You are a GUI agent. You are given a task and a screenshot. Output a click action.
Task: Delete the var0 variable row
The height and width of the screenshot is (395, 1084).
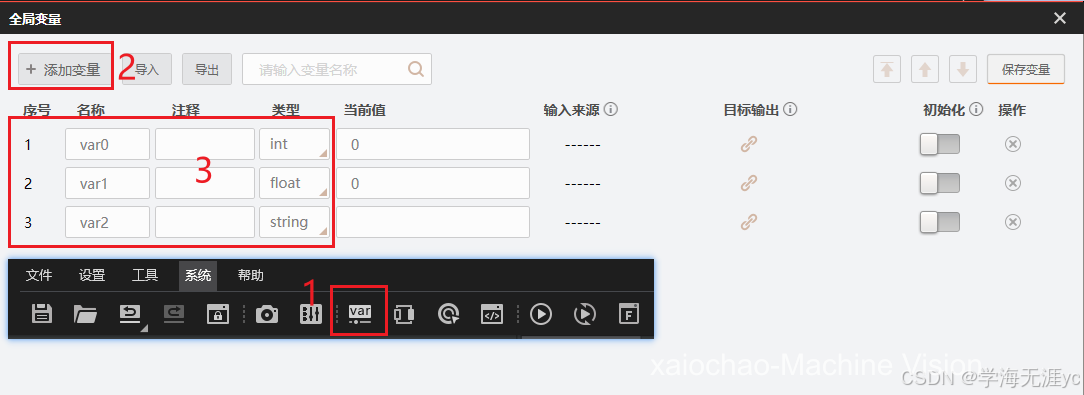coord(1012,144)
